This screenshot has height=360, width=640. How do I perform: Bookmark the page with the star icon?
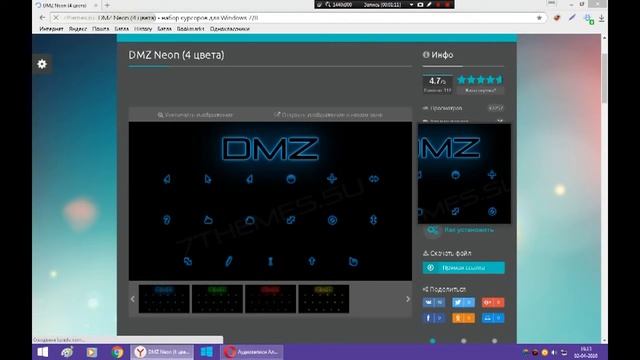point(539,18)
